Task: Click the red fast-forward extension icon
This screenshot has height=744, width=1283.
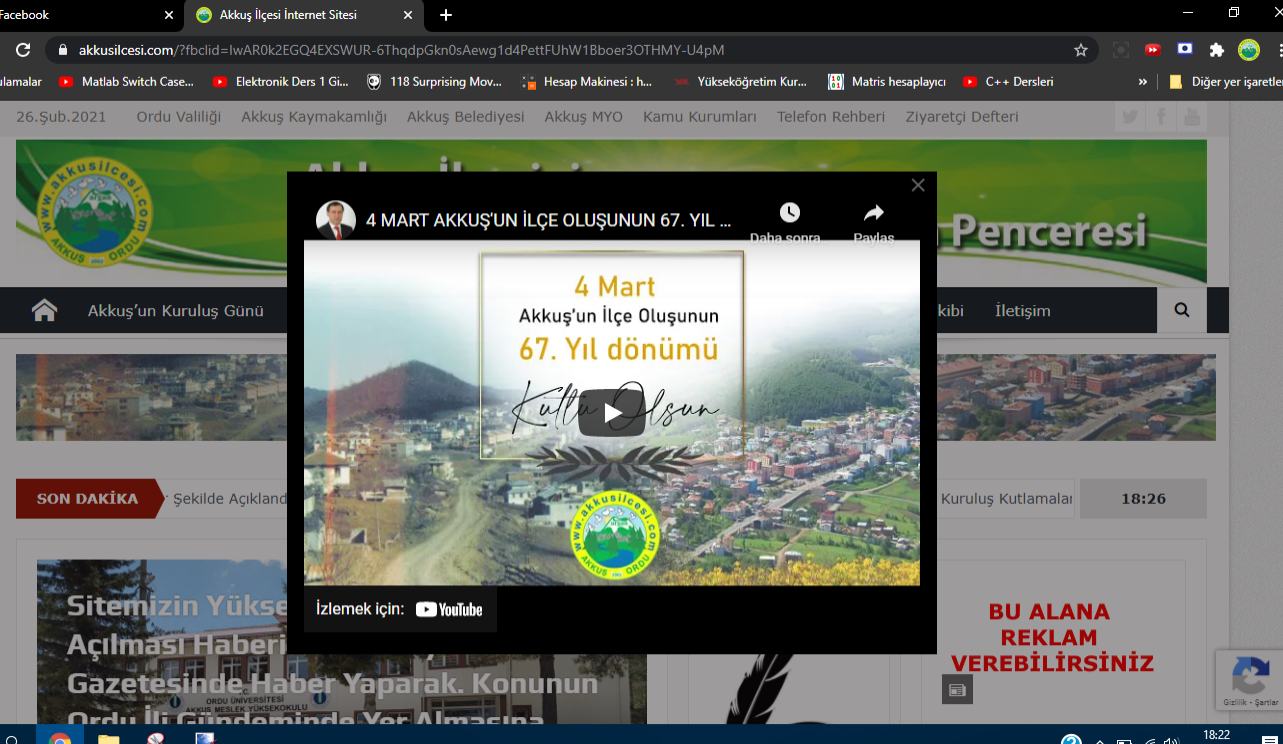Action: pos(1152,50)
